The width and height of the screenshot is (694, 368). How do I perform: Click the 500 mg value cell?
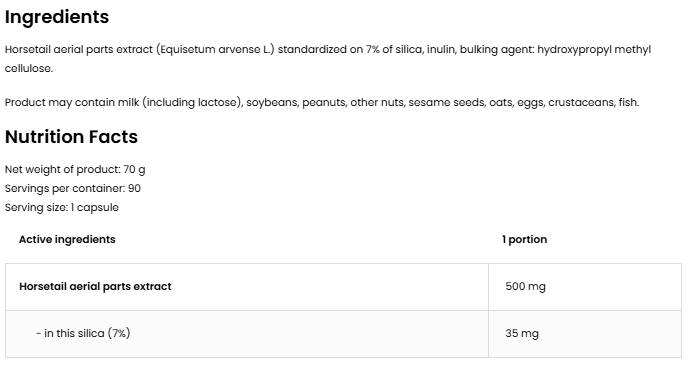(x=585, y=287)
